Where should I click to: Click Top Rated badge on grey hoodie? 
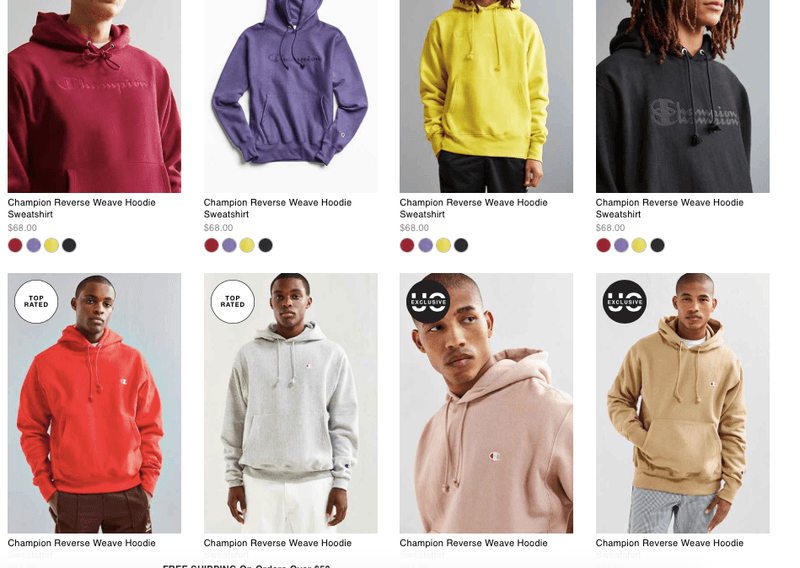click(232, 302)
